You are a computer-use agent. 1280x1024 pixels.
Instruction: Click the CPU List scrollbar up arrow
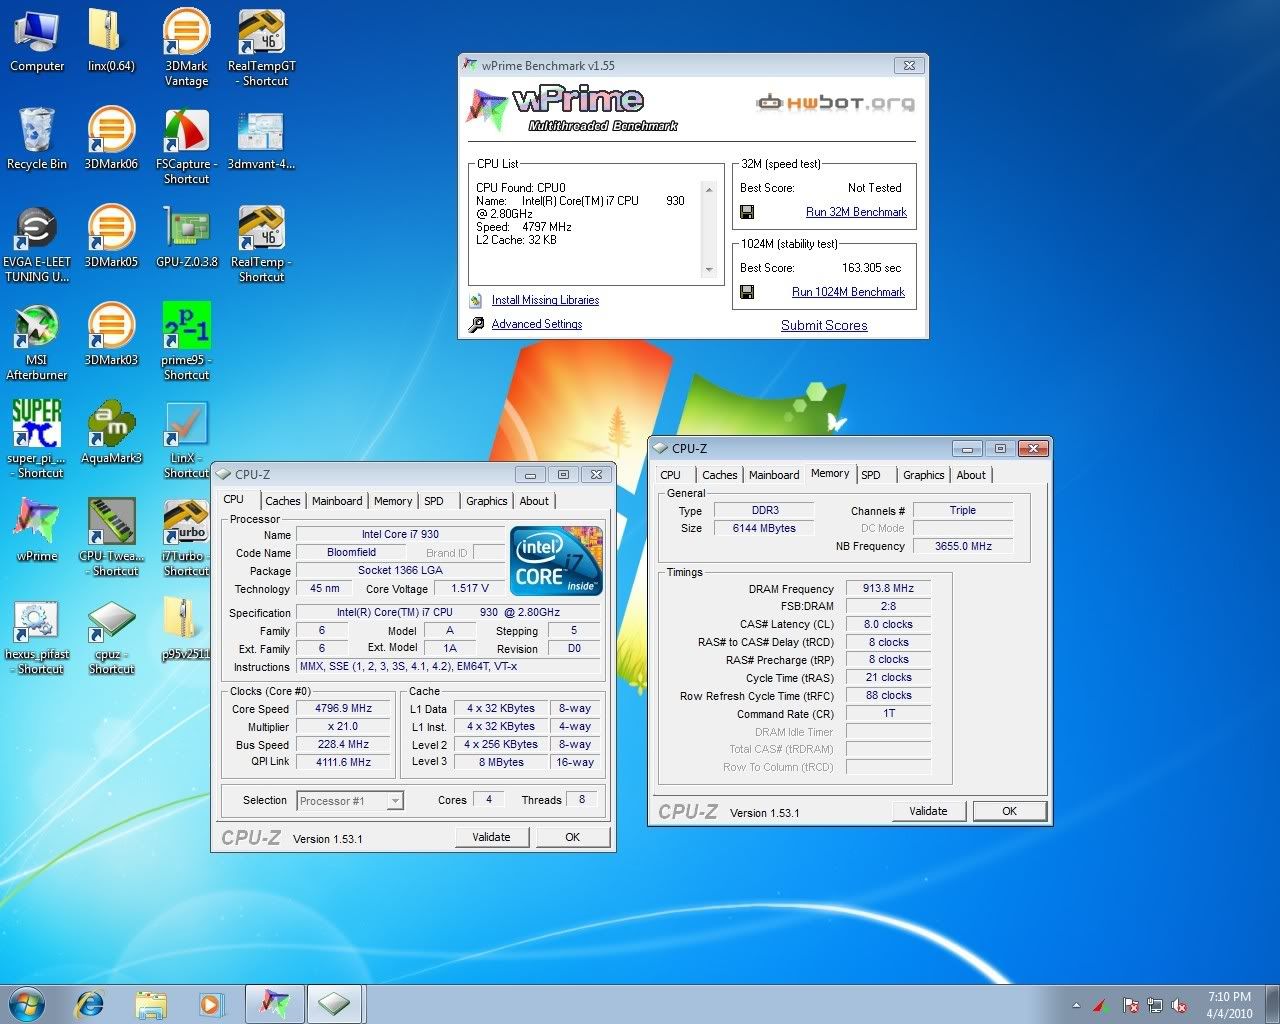click(x=709, y=189)
